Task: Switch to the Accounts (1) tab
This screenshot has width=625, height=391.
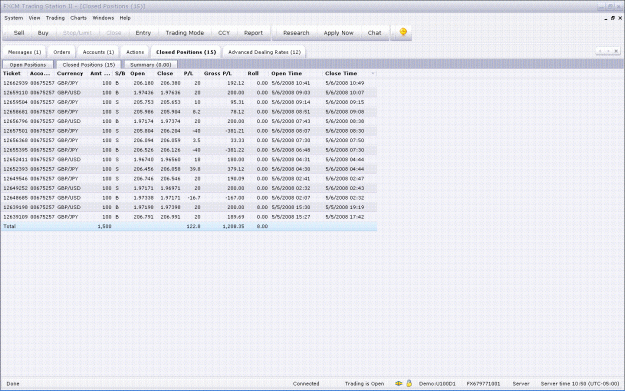Action: [98, 52]
